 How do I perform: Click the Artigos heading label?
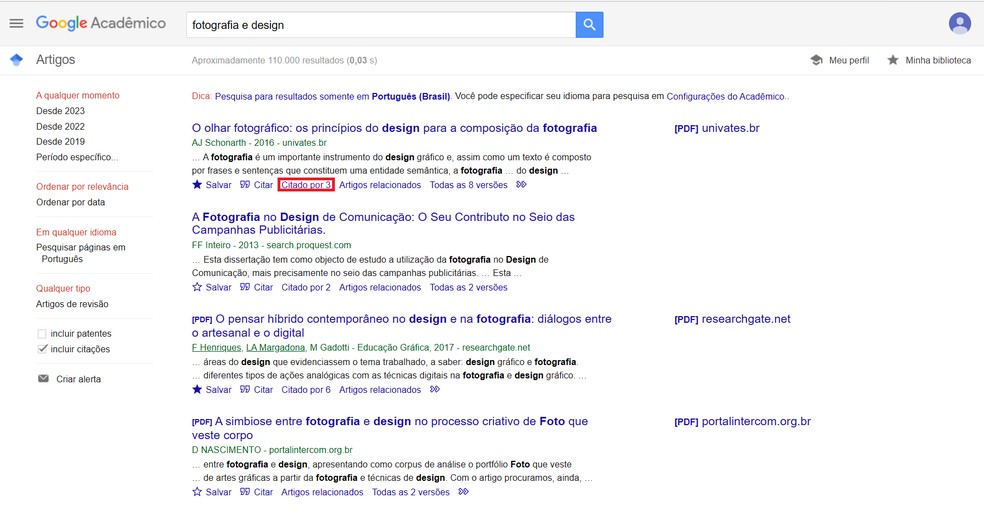[x=55, y=60]
